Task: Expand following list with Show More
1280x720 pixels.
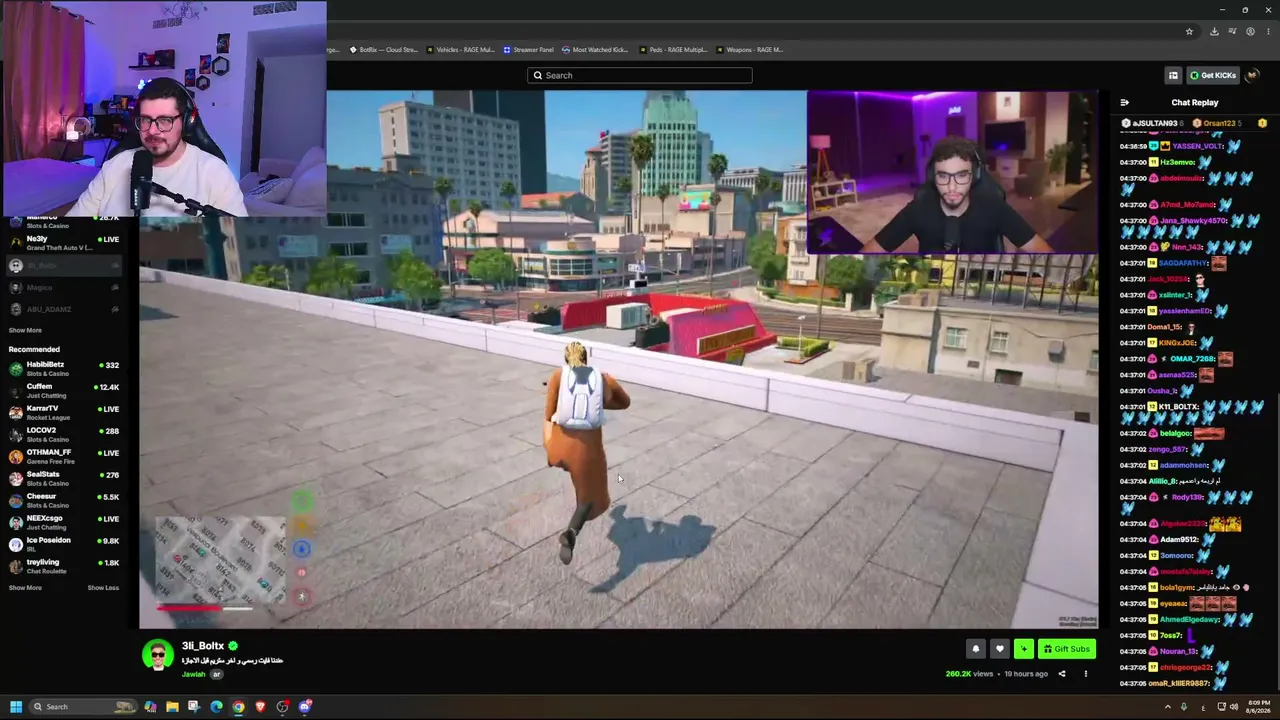Action: 25,330
